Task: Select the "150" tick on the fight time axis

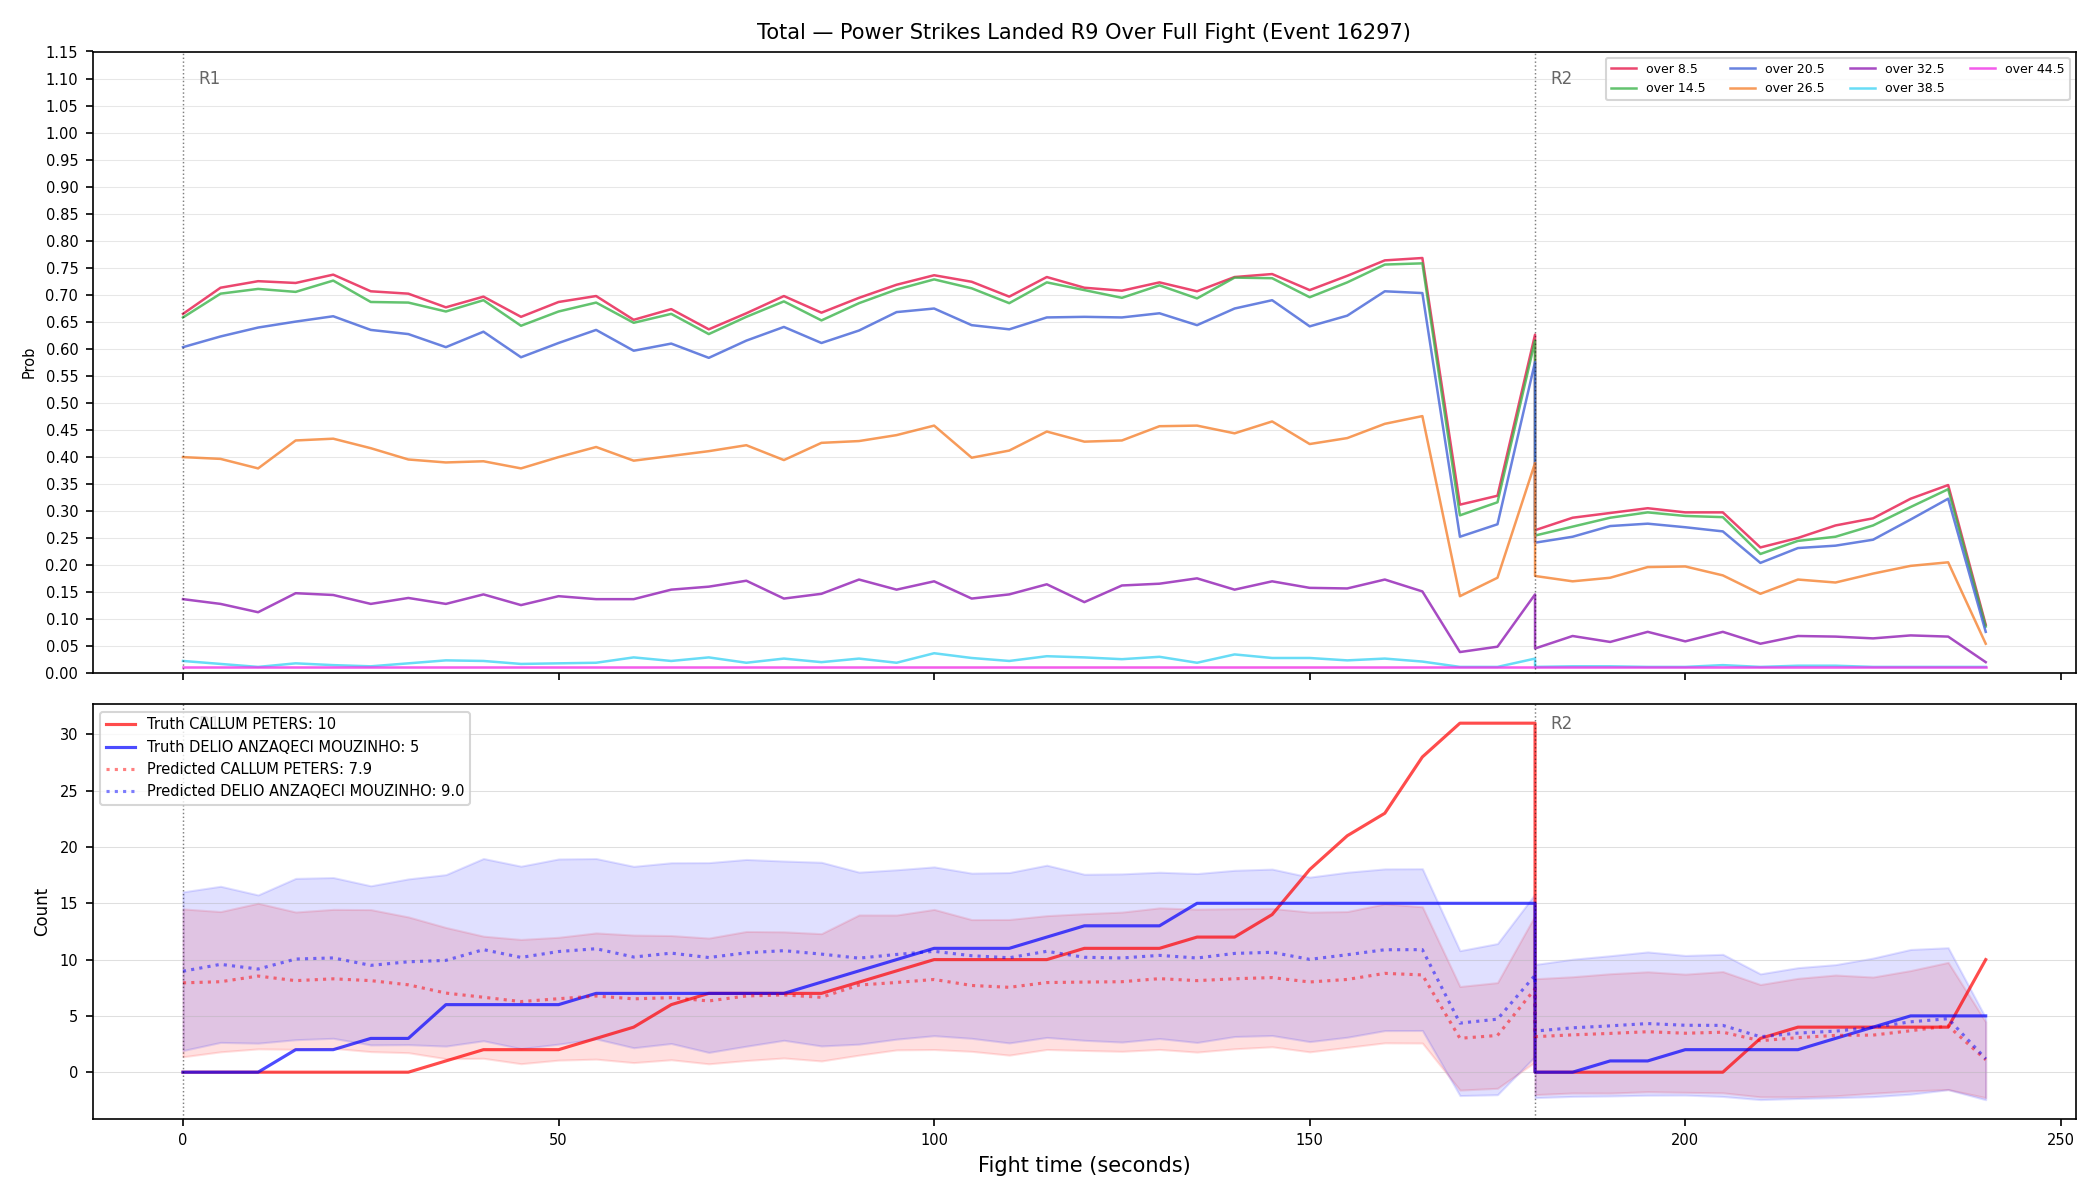Action: coord(1309,1138)
